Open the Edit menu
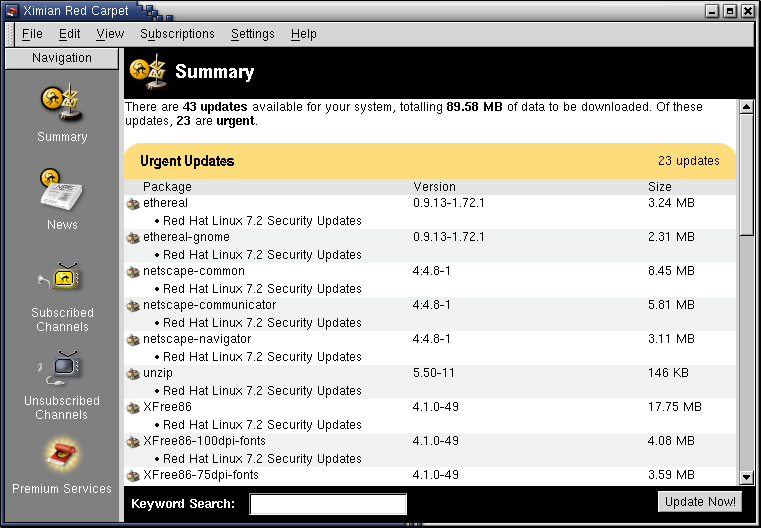Image resolution: width=761 pixels, height=528 pixels. (x=69, y=34)
